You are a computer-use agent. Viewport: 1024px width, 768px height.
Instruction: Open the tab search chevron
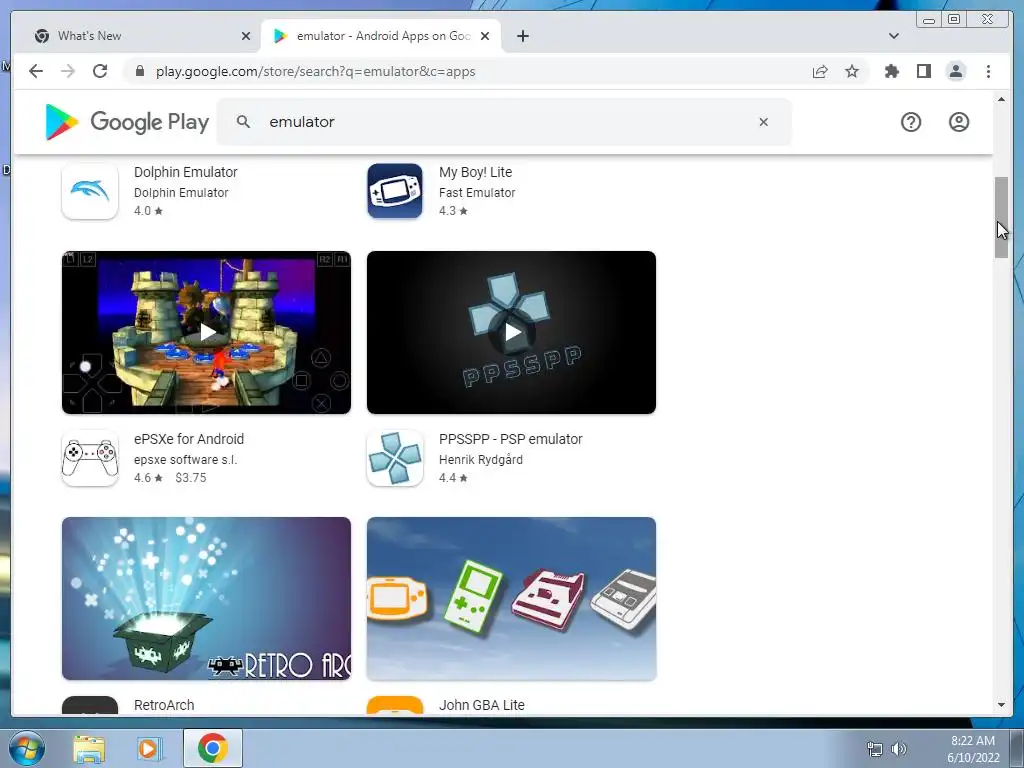[893, 36]
